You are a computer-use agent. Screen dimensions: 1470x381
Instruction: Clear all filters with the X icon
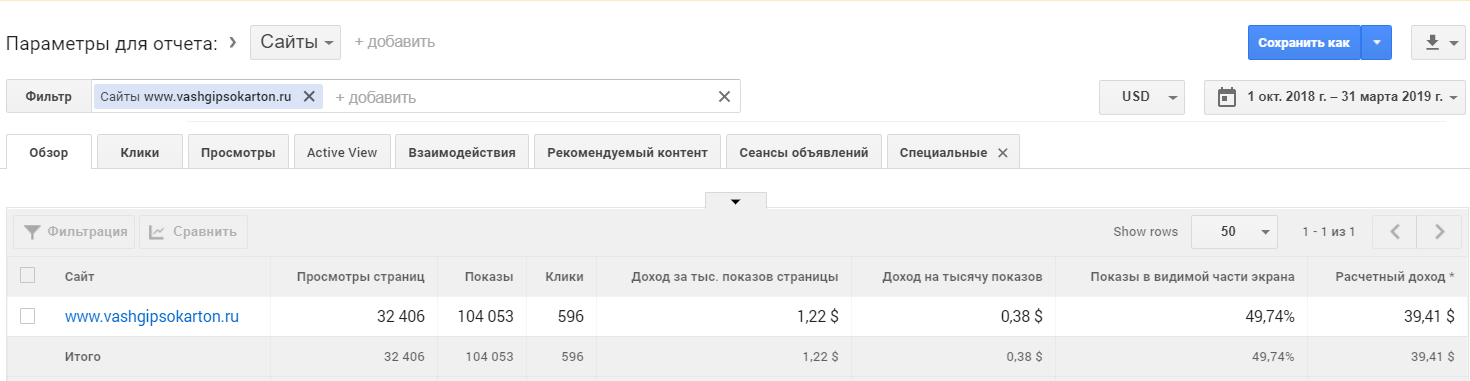point(724,97)
